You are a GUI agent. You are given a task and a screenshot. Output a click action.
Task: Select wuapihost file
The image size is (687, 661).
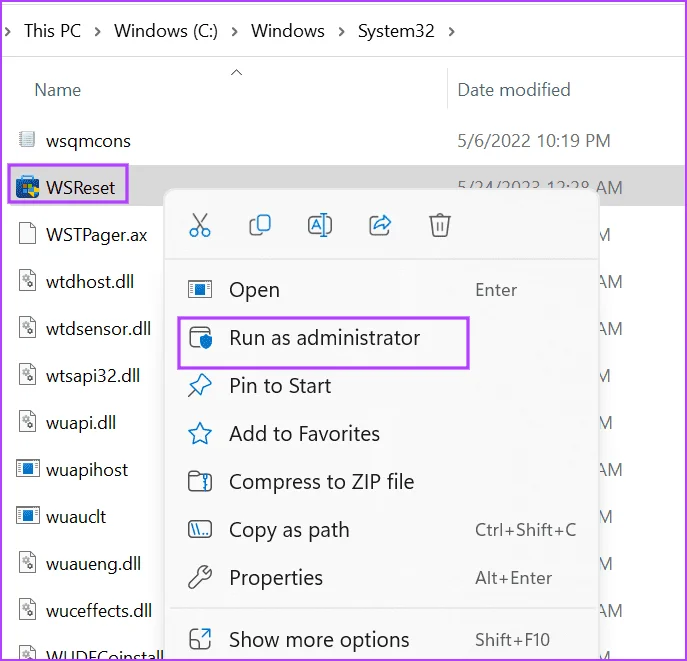pyautogui.click(x=87, y=470)
